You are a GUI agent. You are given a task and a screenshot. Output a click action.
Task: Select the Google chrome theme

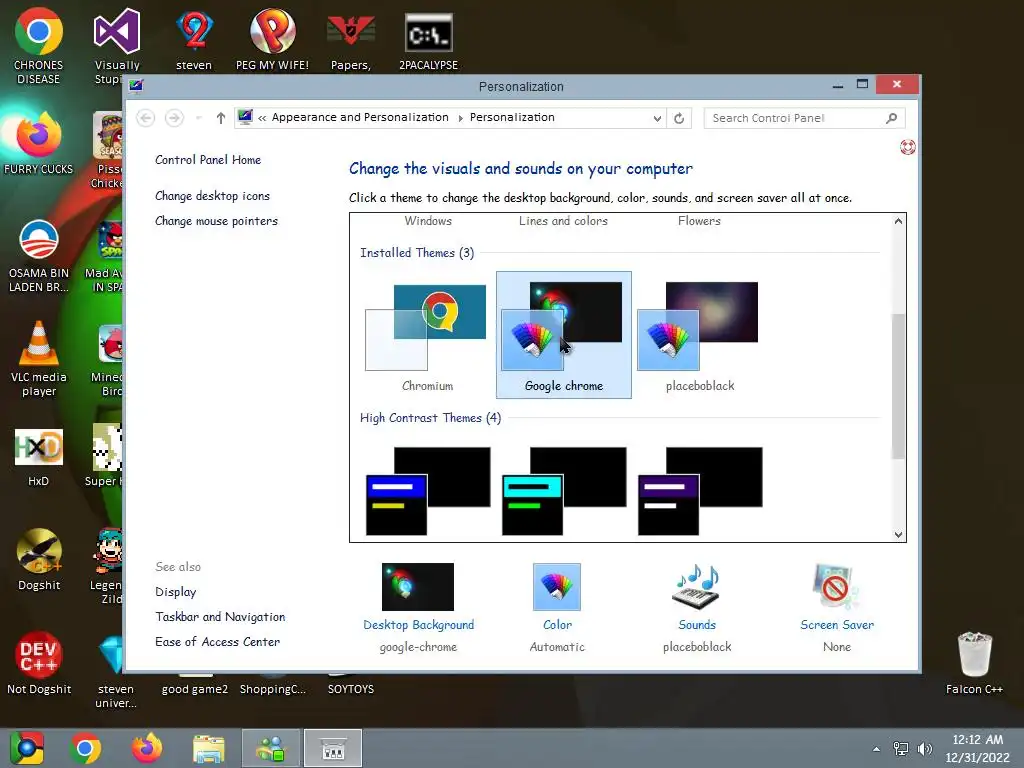tap(564, 334)
